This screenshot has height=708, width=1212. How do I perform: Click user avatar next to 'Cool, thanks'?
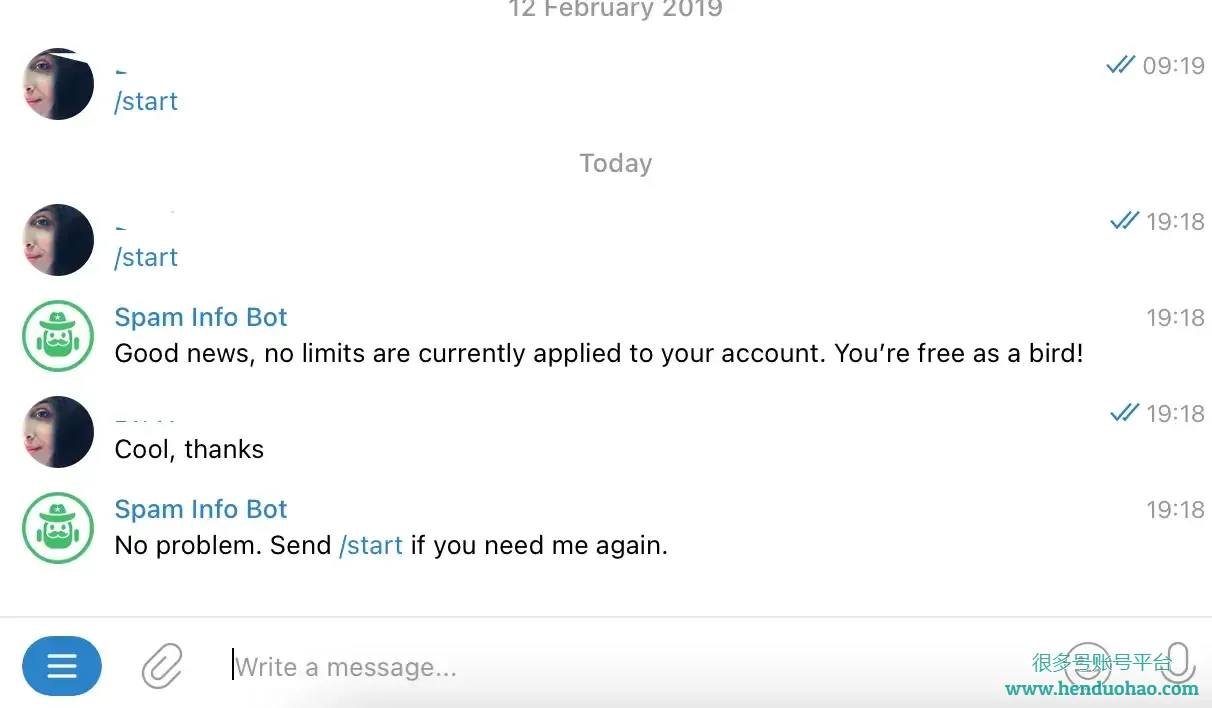point(58,432)
